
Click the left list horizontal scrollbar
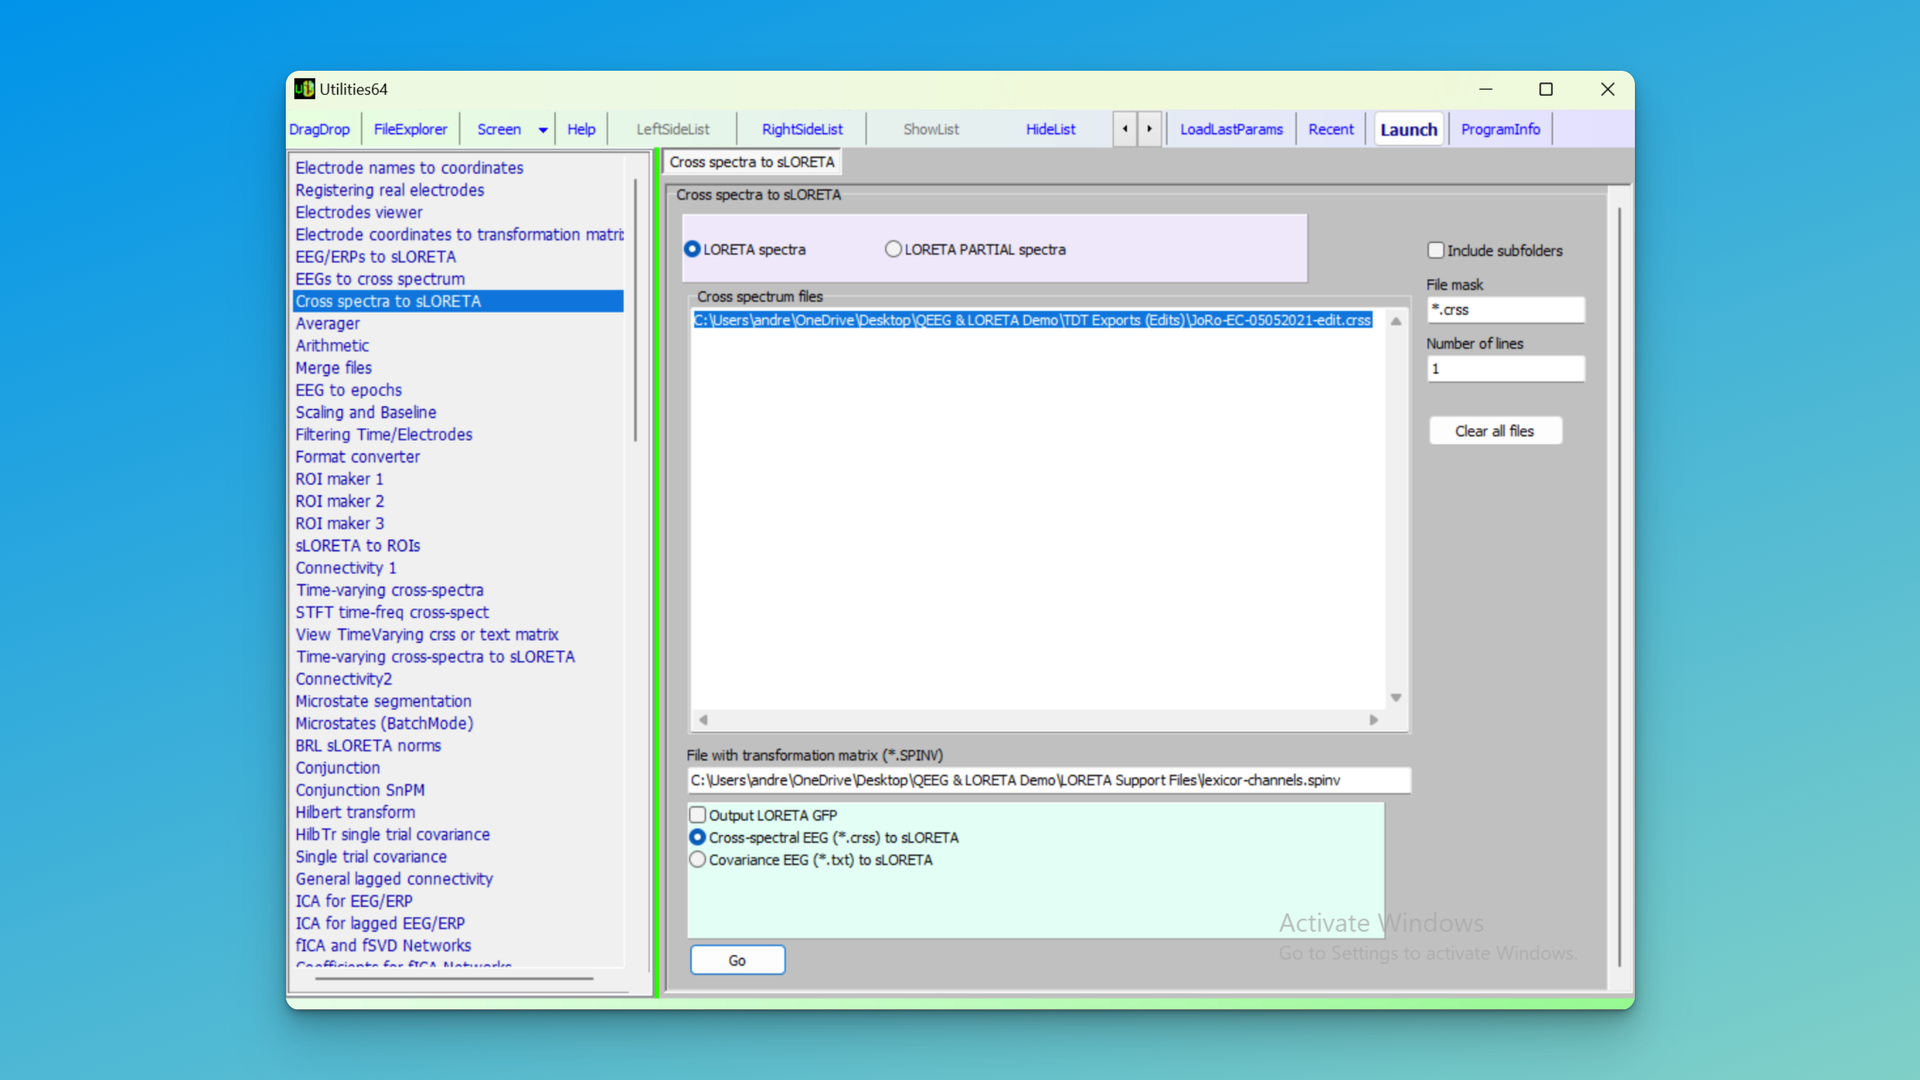[x=455, y=978]
